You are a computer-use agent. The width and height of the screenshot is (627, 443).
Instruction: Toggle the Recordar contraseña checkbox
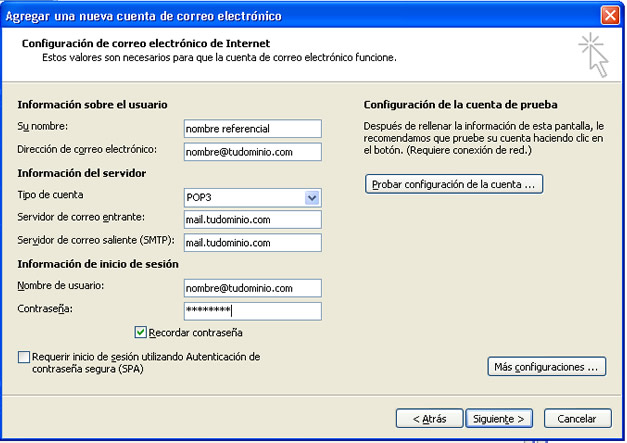[x=141, y=332]
